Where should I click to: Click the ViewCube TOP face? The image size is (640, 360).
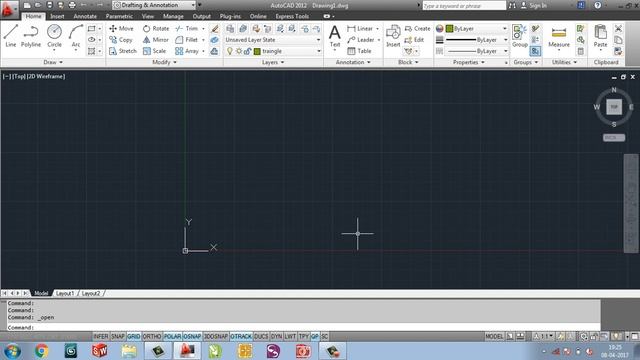coord(614,107)
